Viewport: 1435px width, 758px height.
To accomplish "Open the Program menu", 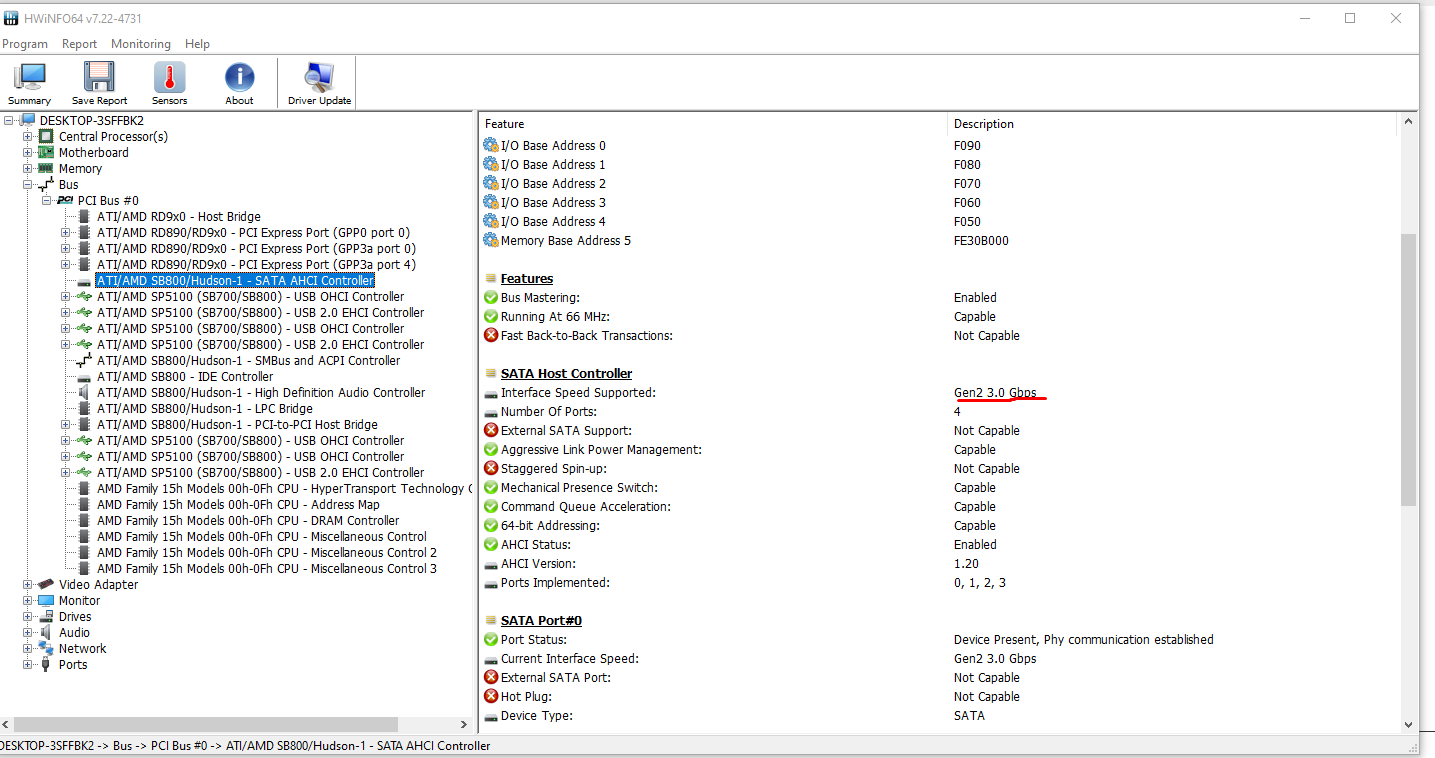I will pos(25,44).
